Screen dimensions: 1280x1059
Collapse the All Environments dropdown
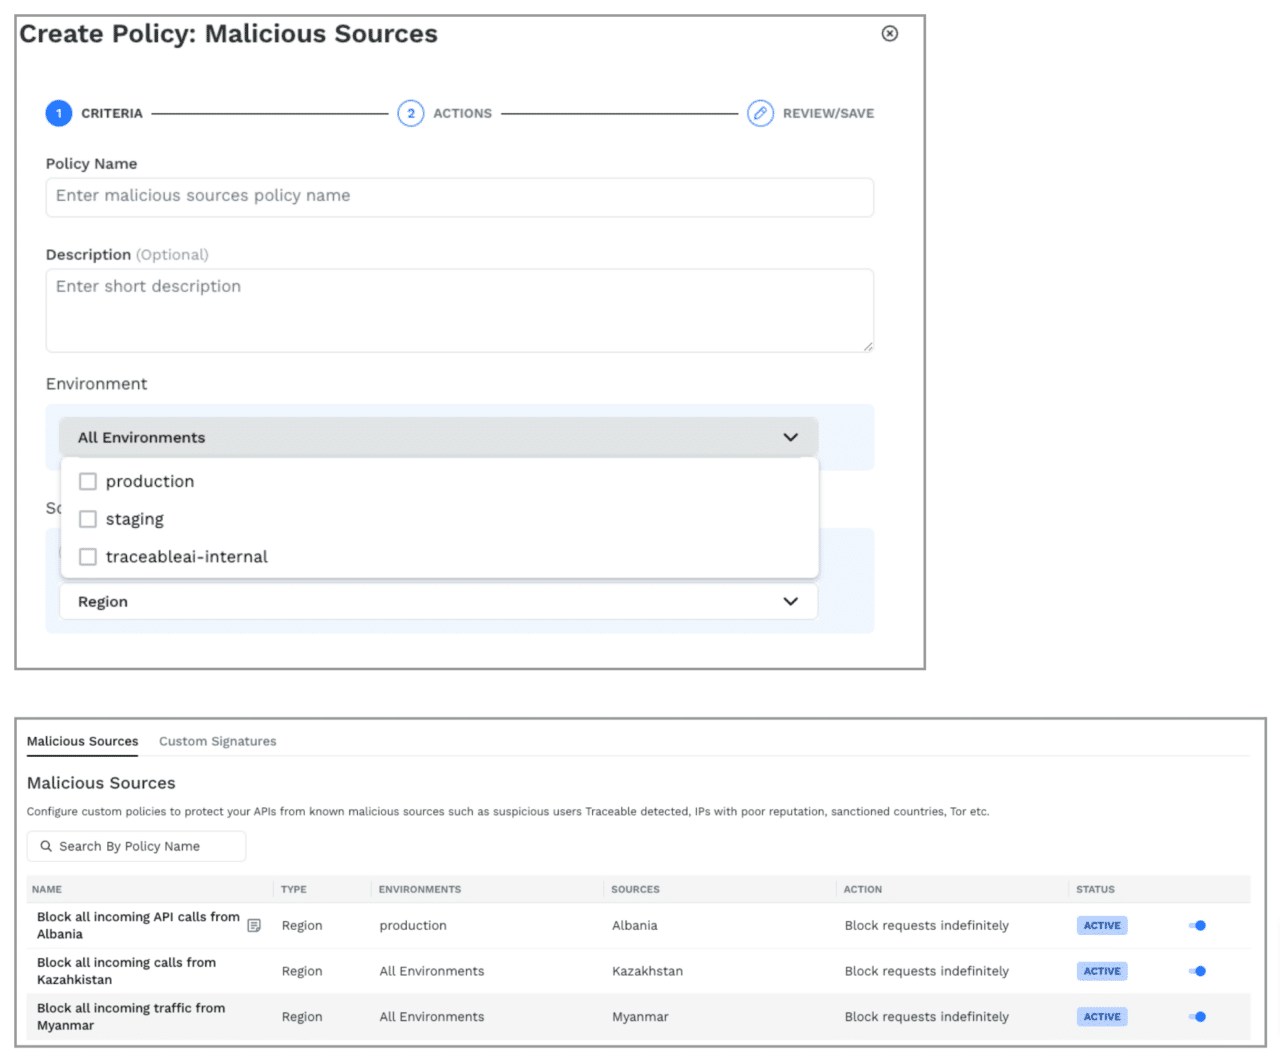(x=790, y=437)
